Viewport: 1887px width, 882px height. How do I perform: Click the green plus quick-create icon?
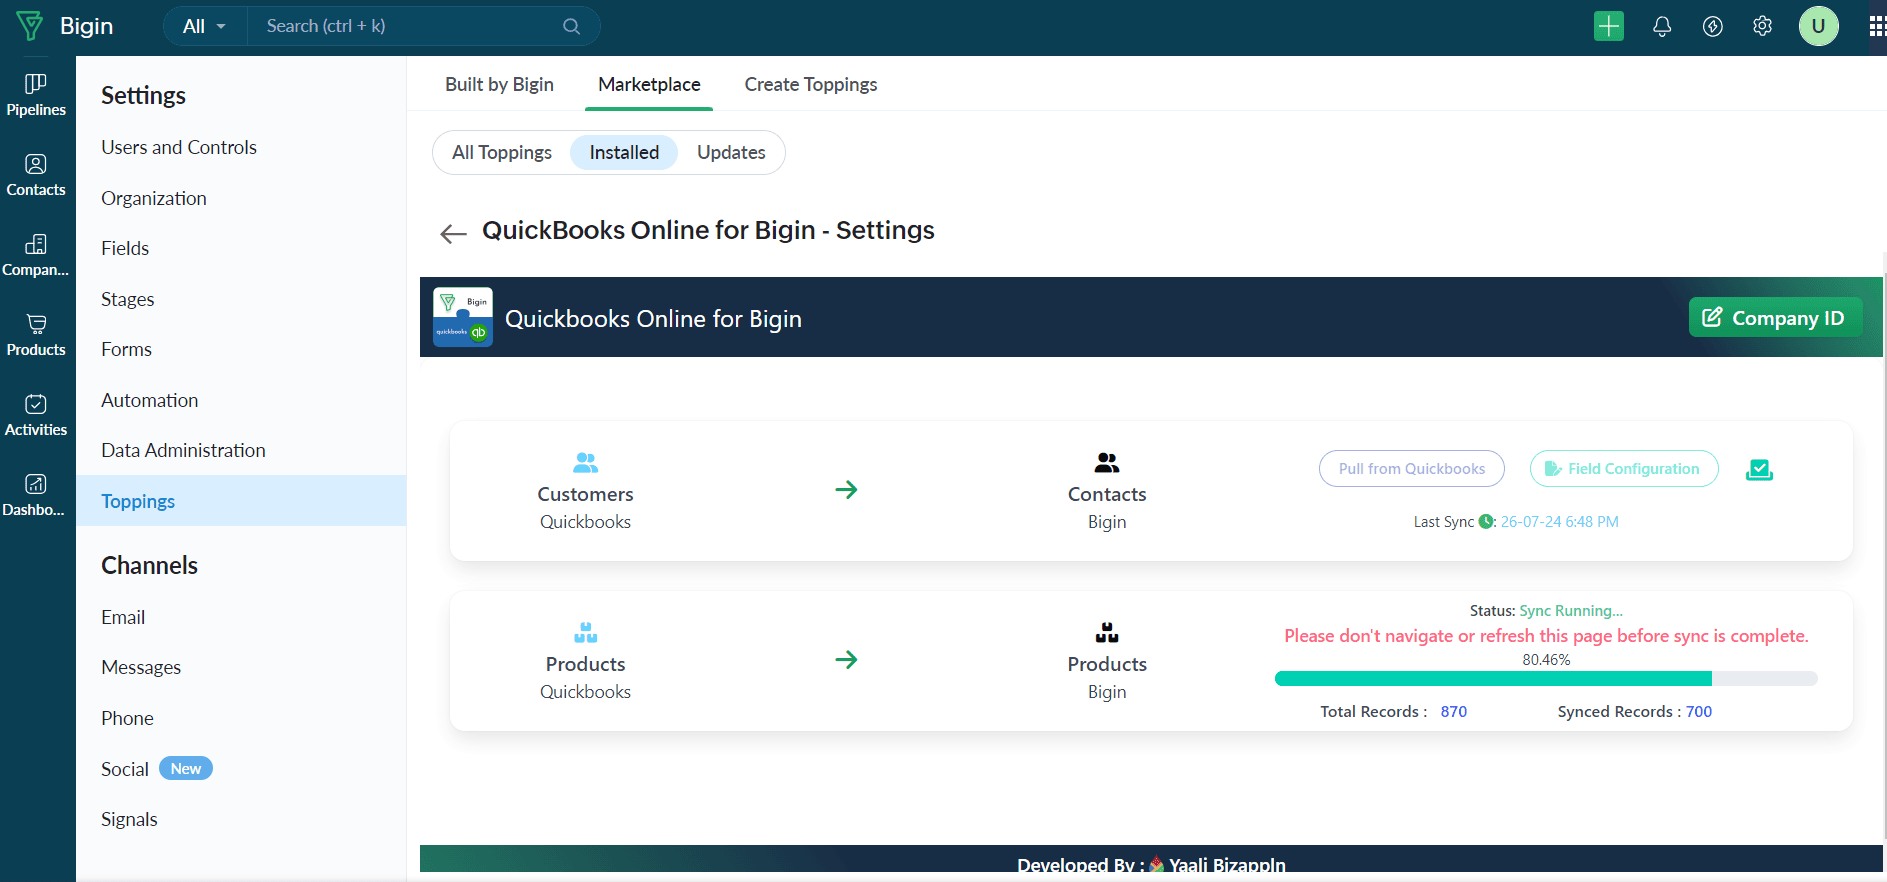coord(1608,27)
